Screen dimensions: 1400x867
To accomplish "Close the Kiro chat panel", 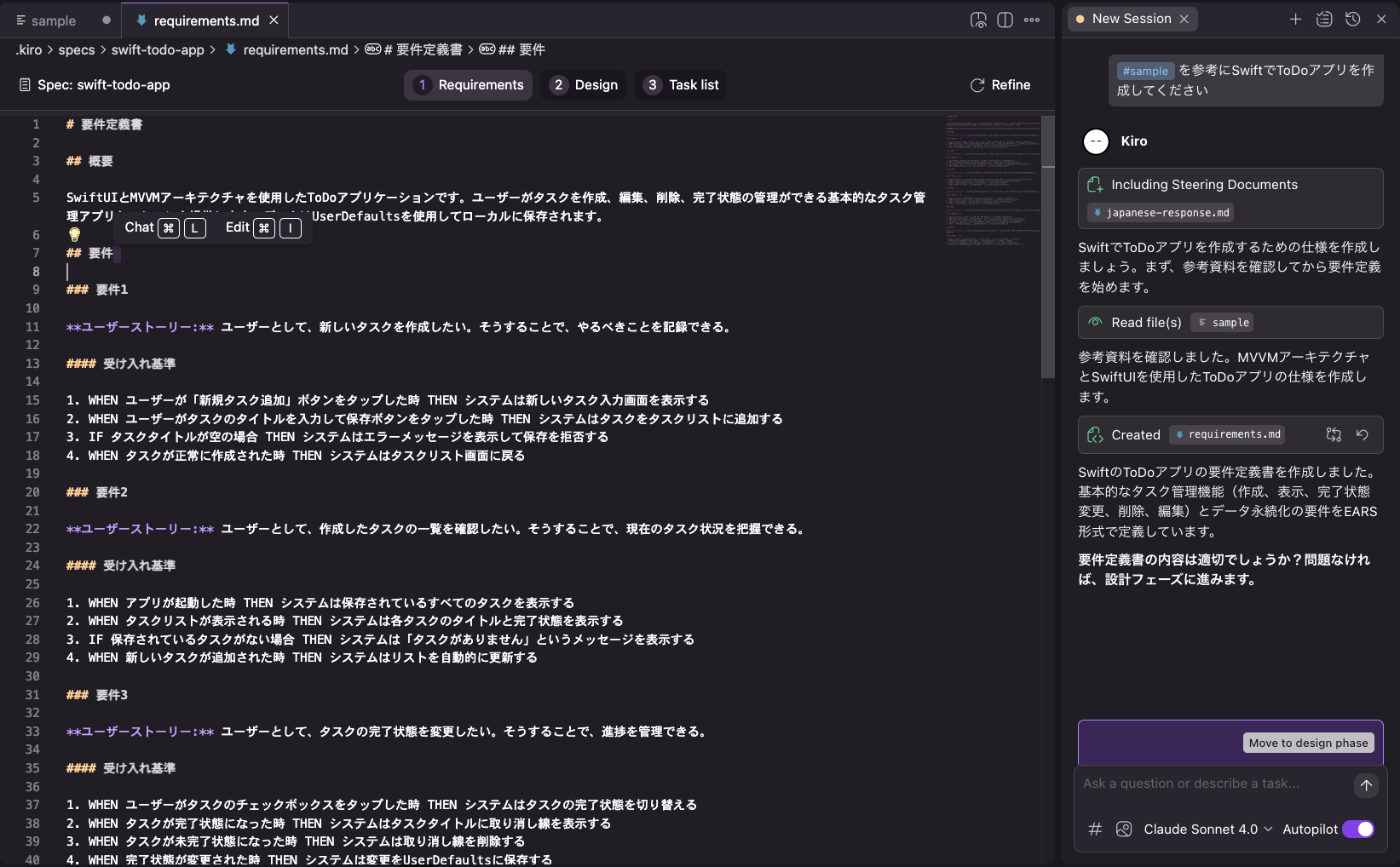I will pos(1381,19).
